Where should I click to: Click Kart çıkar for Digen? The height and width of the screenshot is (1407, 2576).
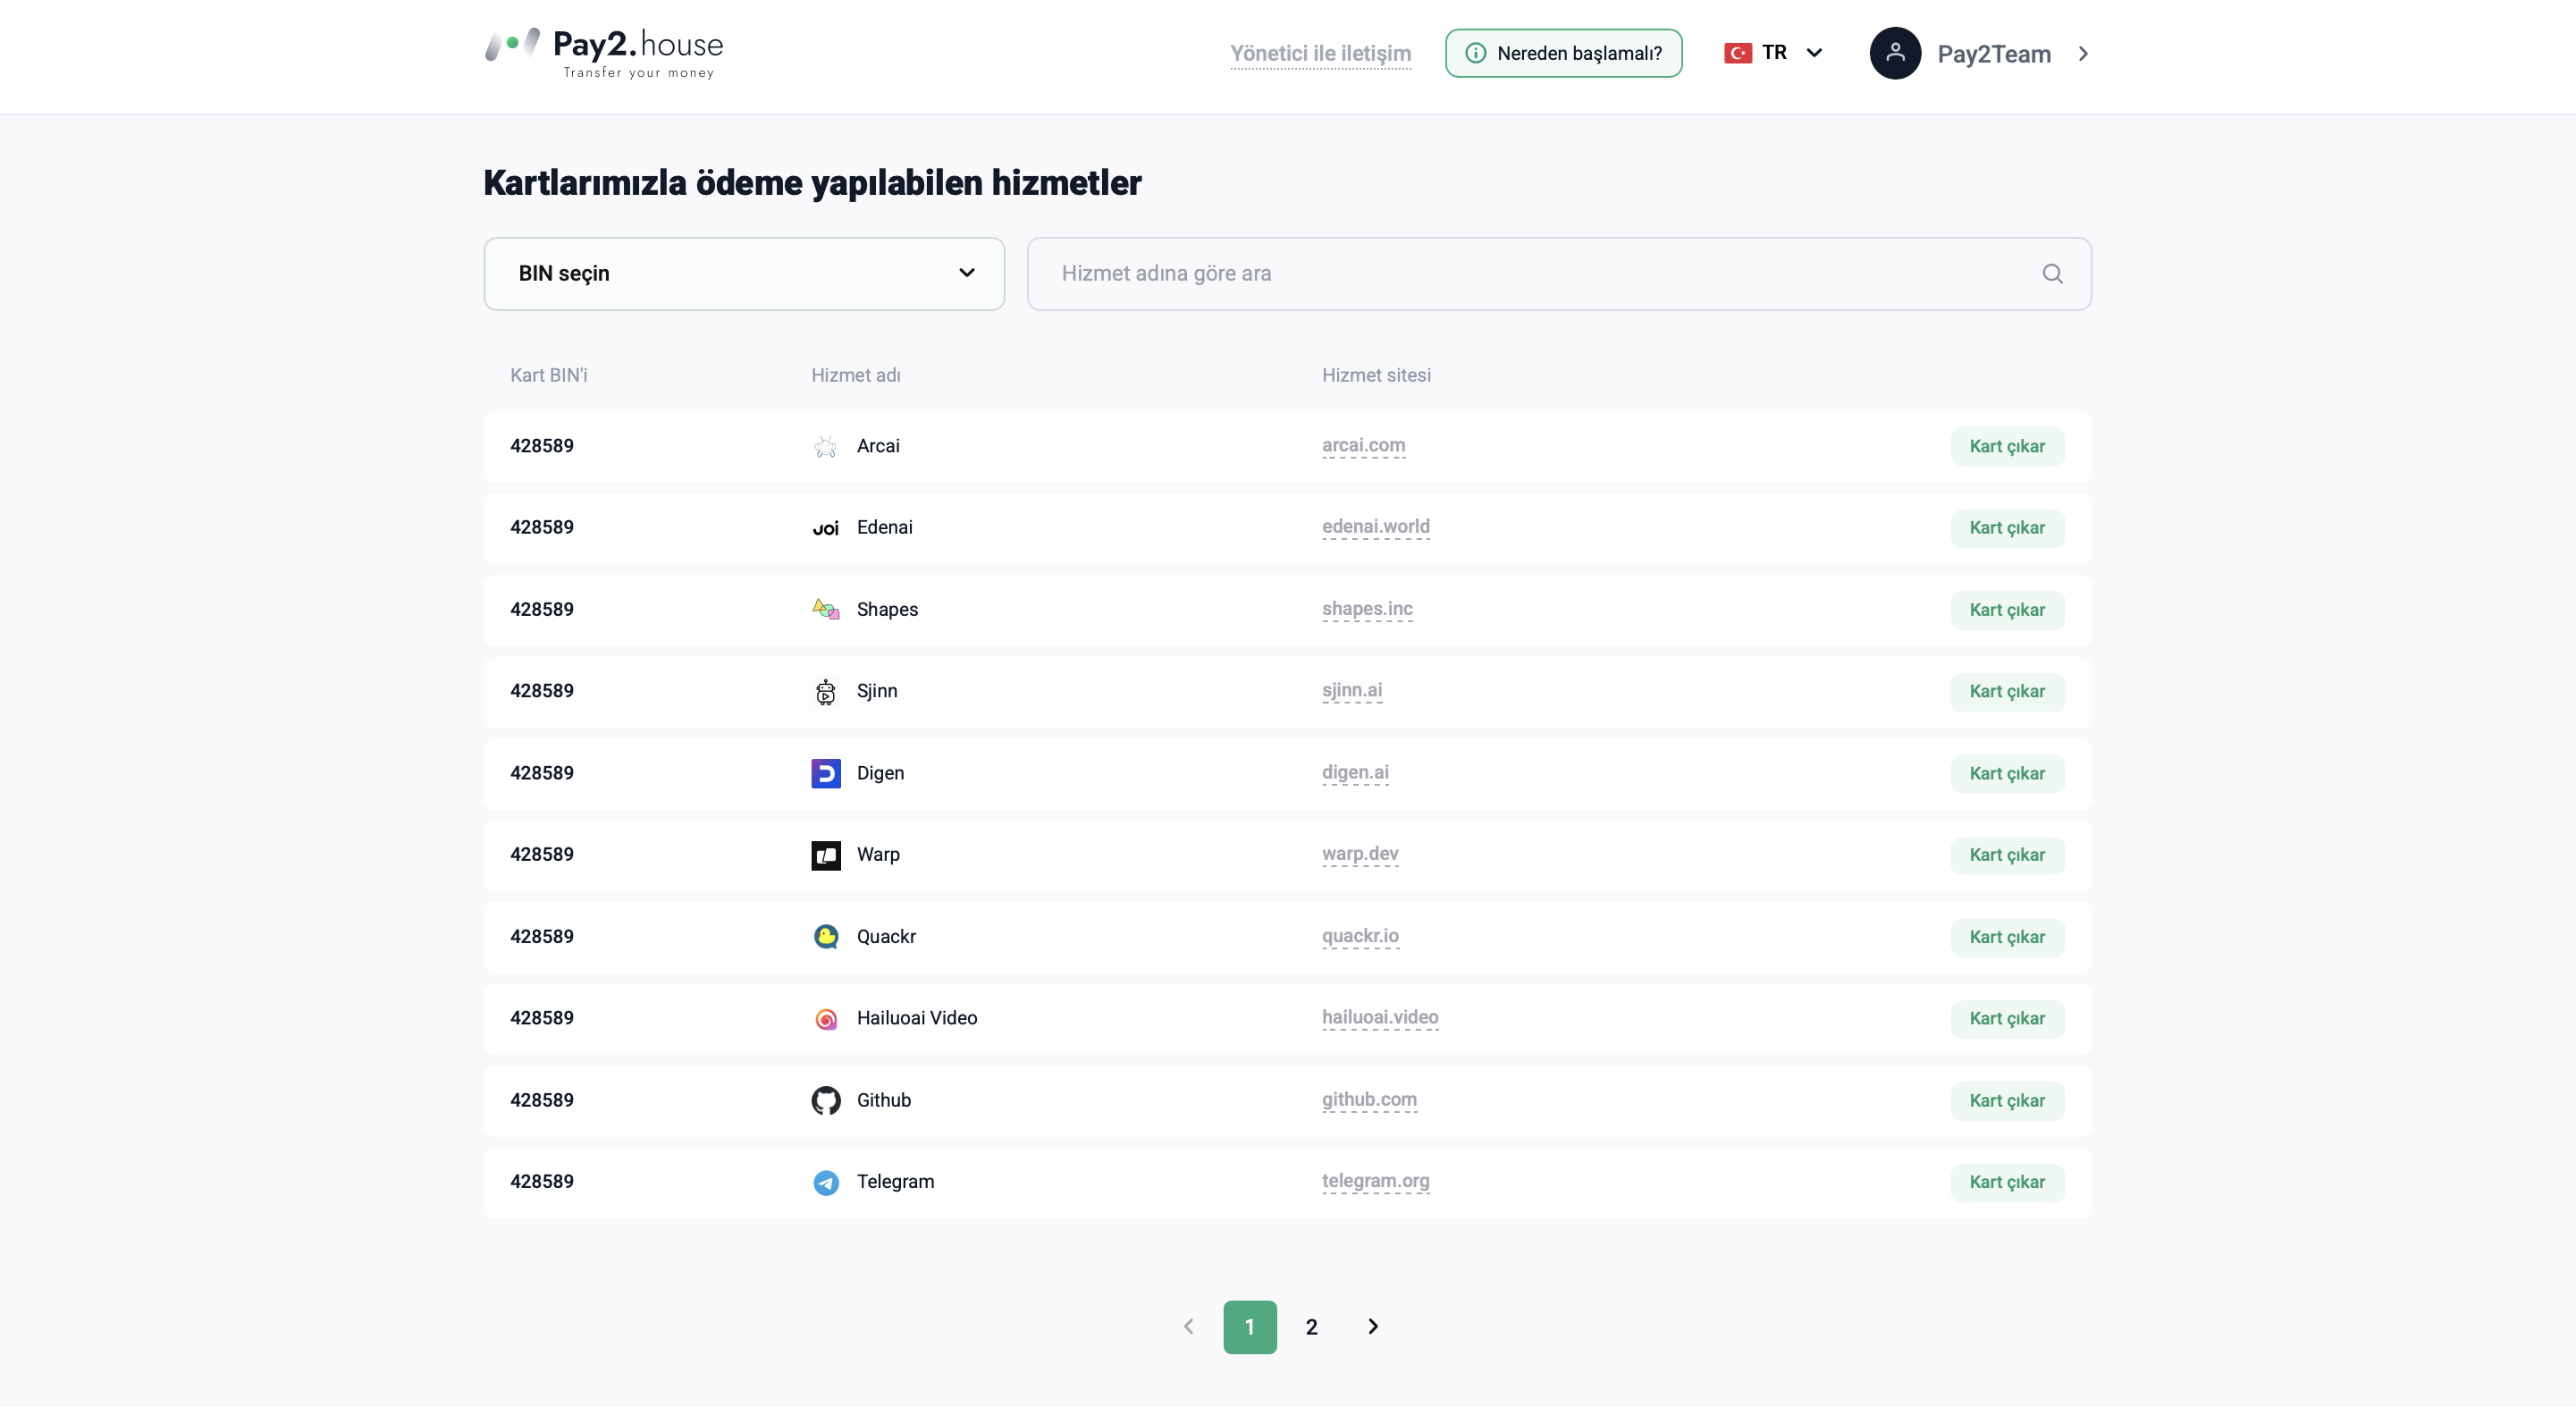pos(2007,774)
